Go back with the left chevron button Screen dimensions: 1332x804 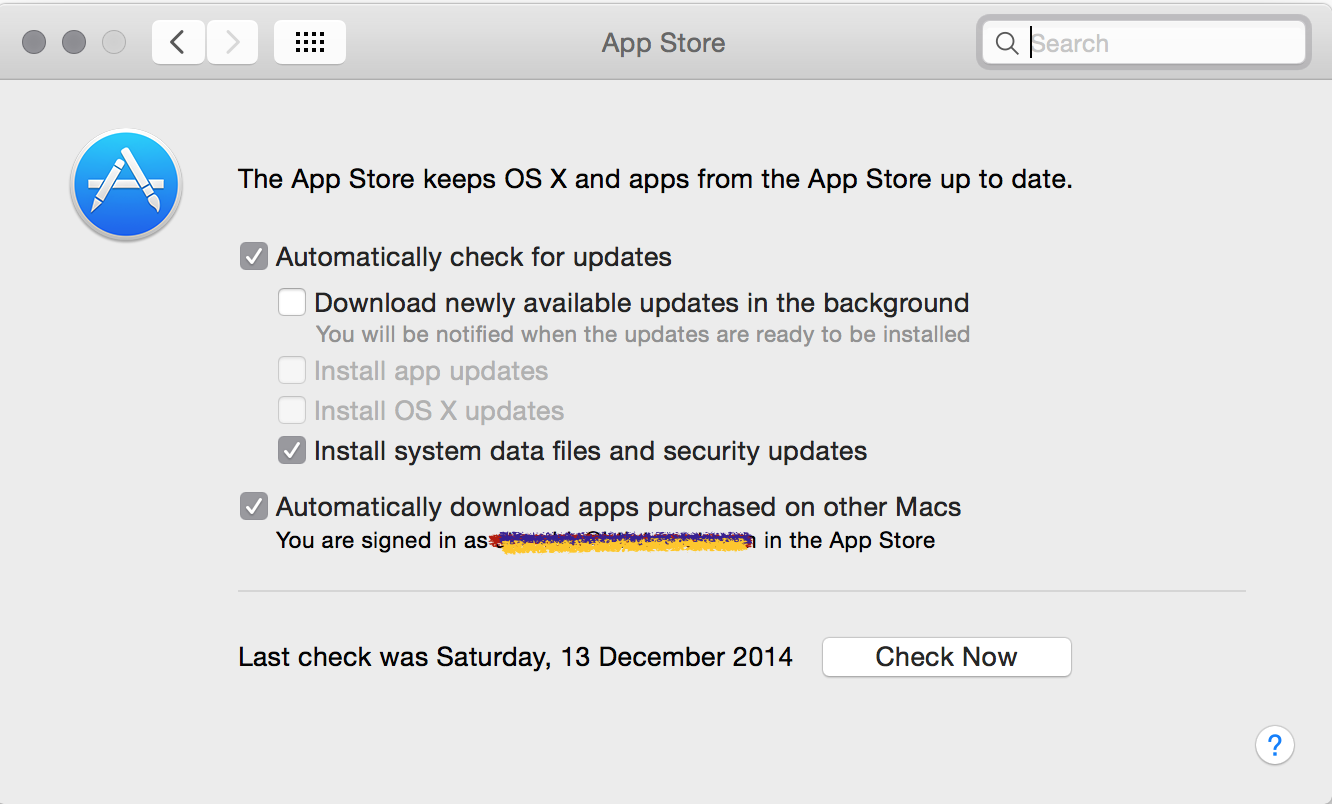(178, 42)
